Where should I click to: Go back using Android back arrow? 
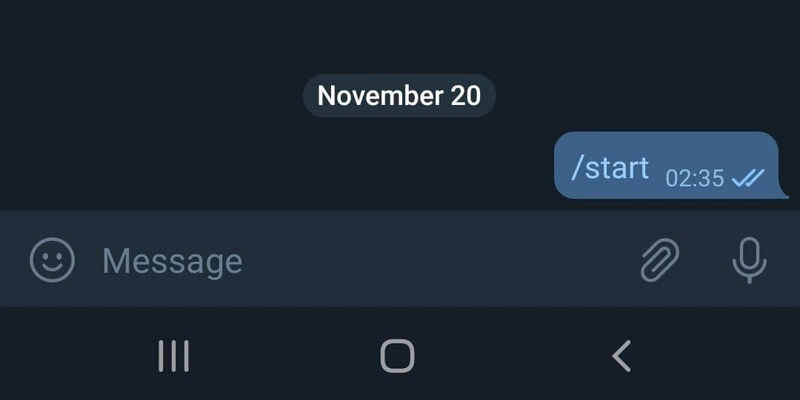(621, 356)
